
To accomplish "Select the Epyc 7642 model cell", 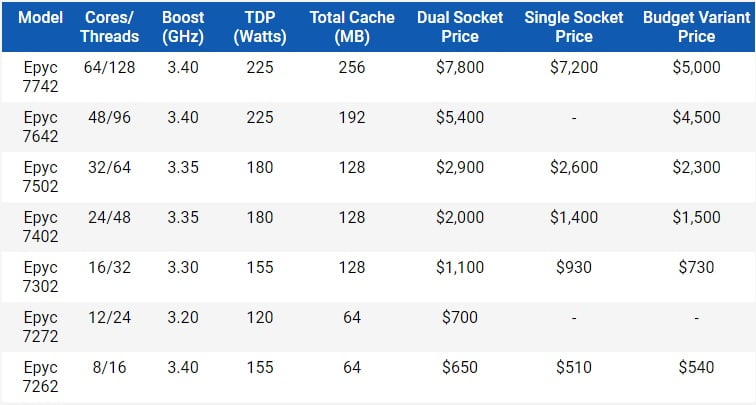I will pyautogui.click(x=40, y=127).
